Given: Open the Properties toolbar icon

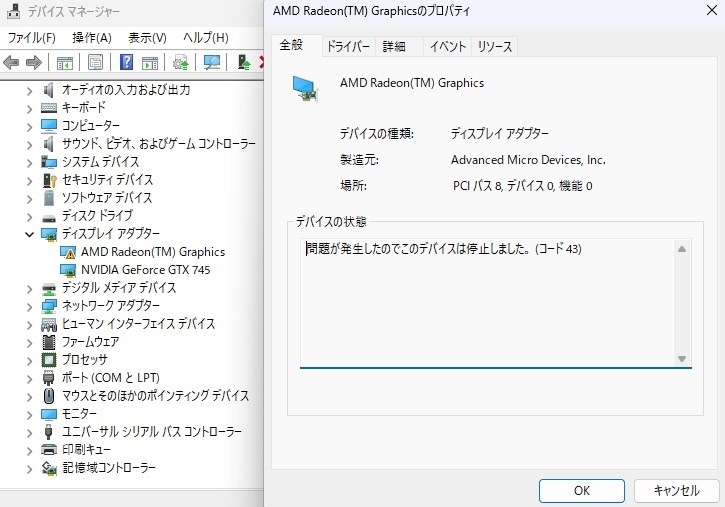Looking at the screenshot, I should click(x=95, y=62).
